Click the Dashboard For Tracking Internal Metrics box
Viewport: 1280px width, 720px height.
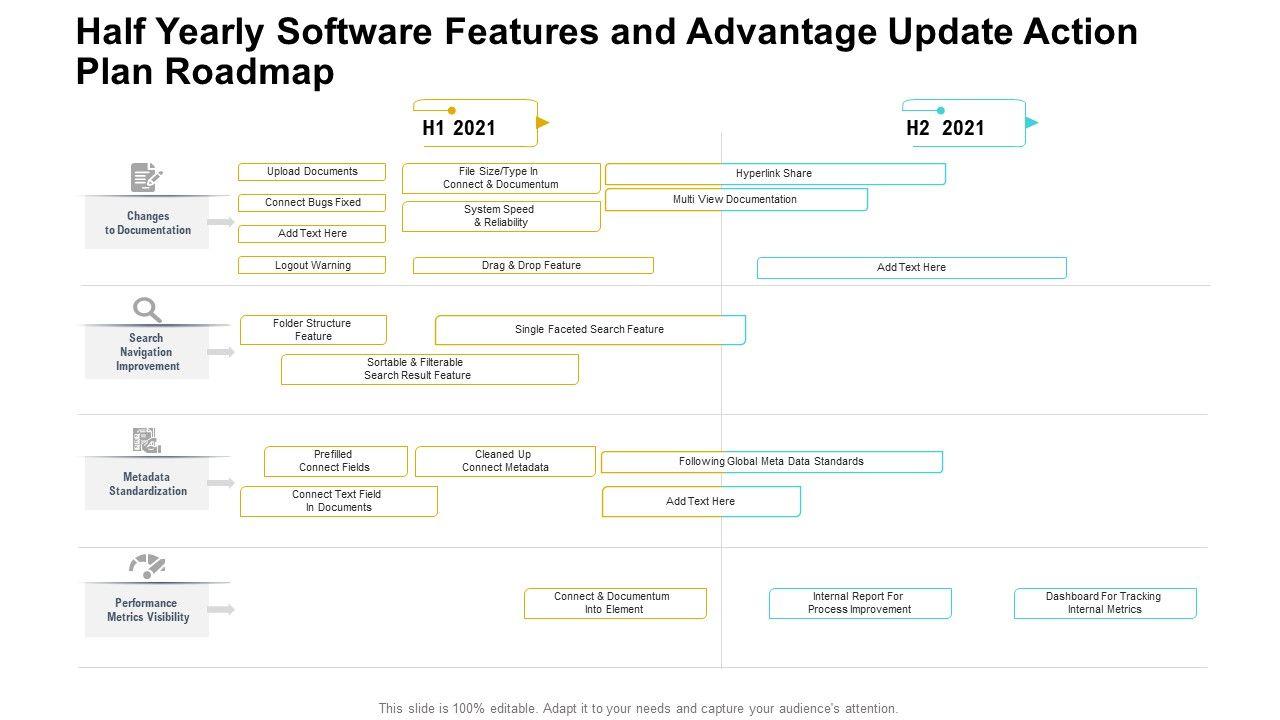tap(1105, 603)
